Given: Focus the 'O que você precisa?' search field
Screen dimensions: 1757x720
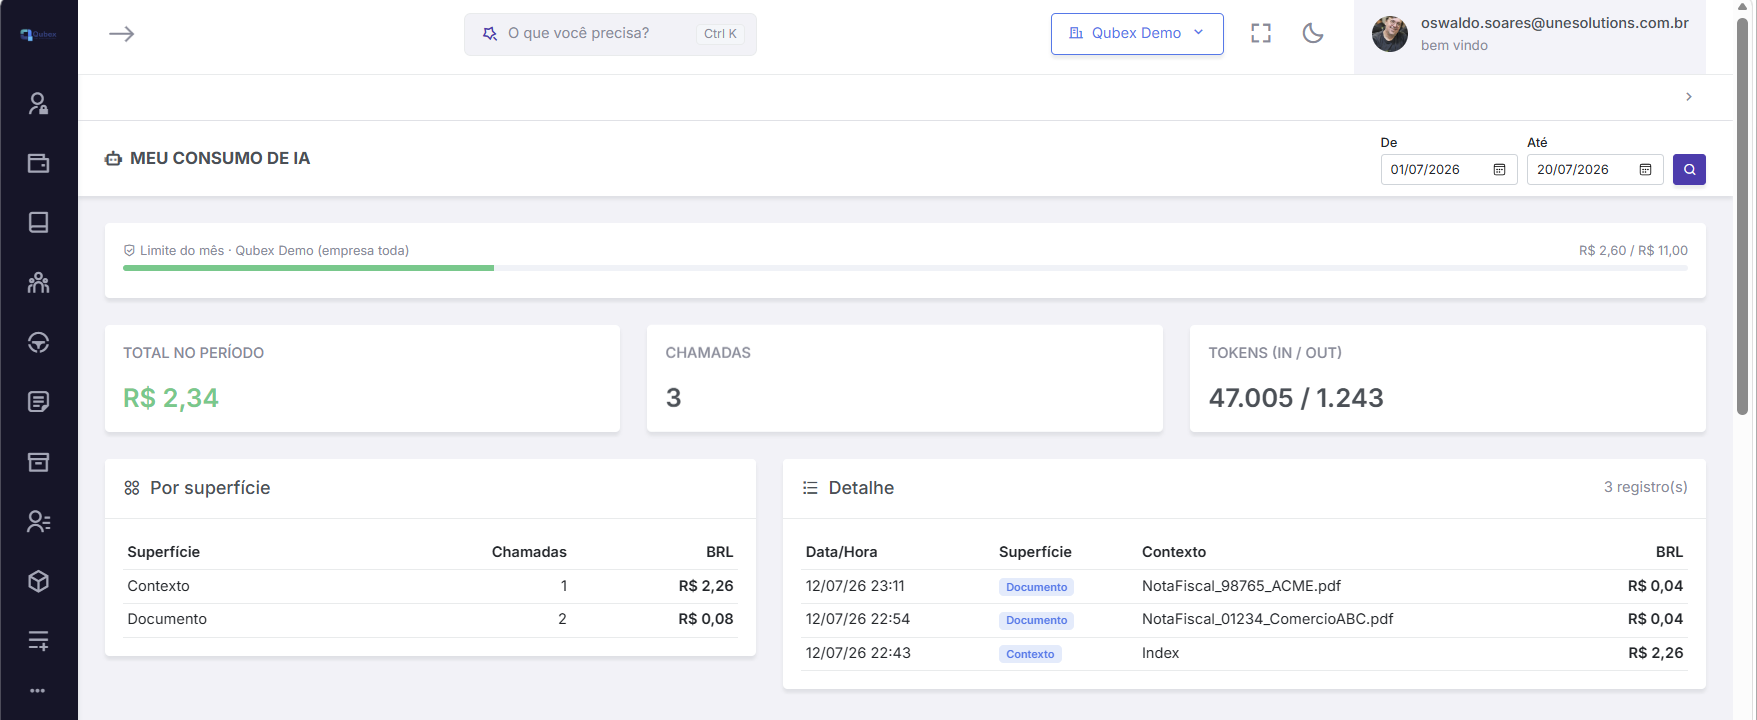Looking at the screenshot, I should click(x=610, y=34).
